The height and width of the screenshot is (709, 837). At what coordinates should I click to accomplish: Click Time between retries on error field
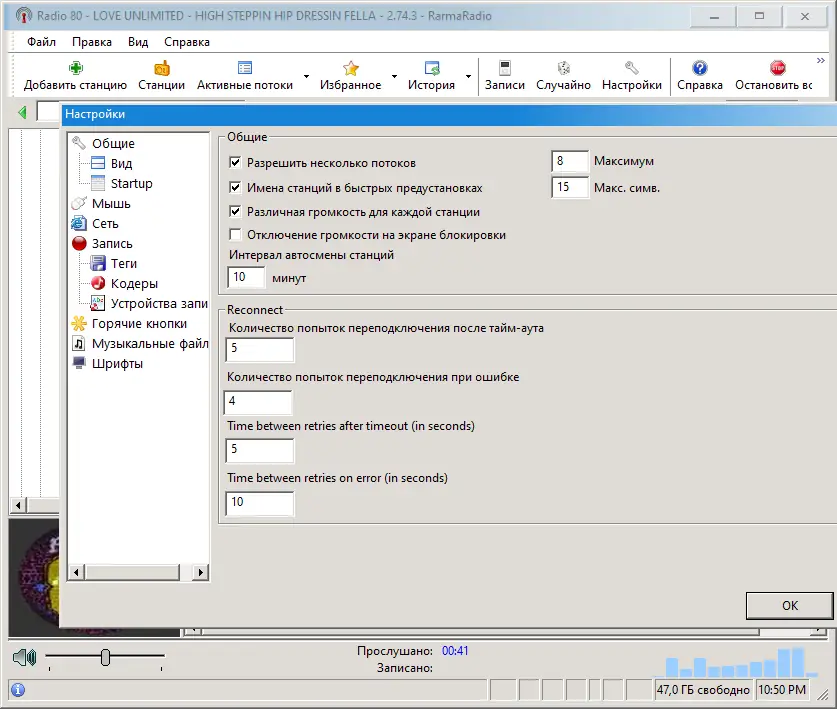tap(259, 503)
